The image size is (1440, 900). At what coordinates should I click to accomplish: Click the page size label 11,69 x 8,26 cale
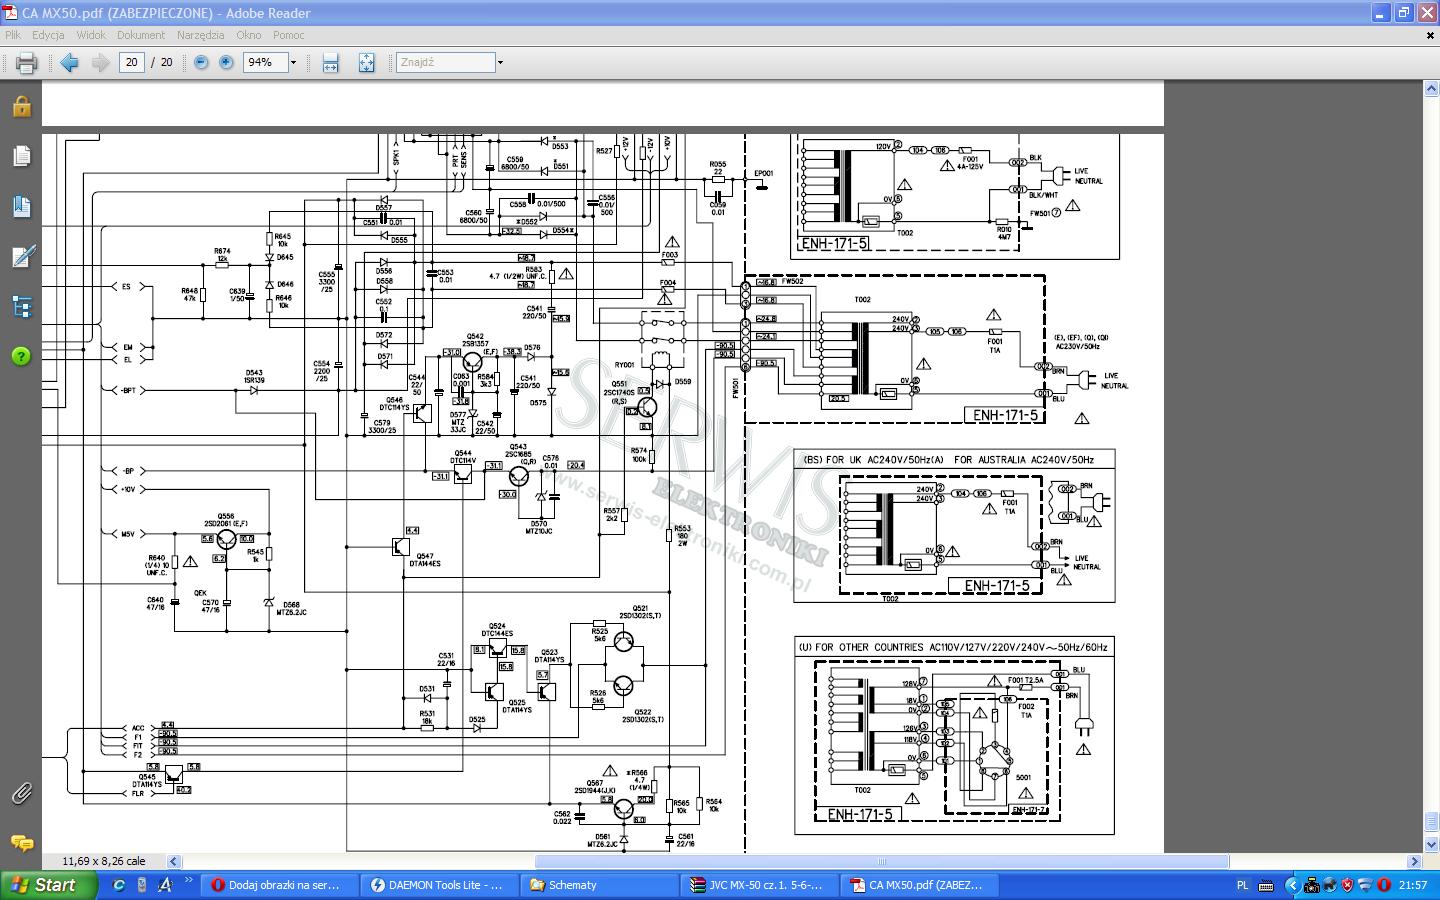pos(103,861)
